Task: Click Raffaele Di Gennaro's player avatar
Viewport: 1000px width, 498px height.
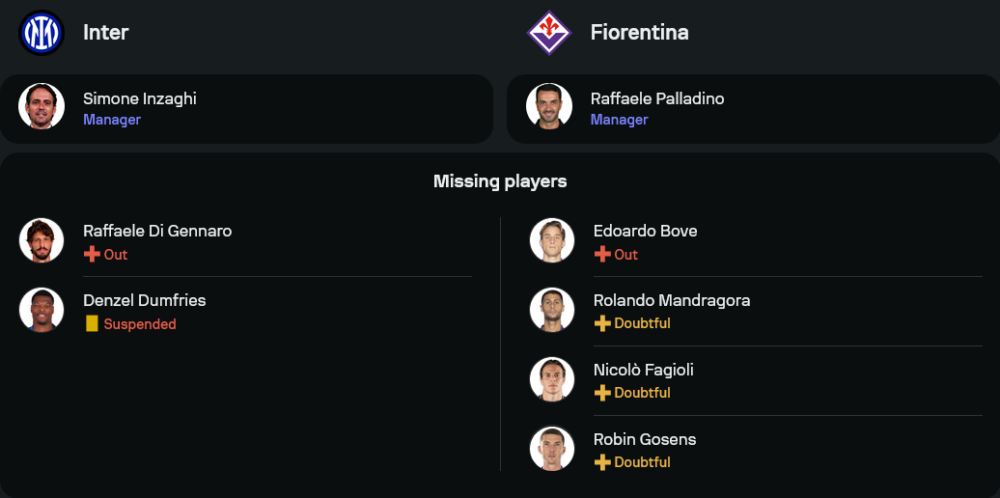Action: pyautogui.click(x=41, y=241)
